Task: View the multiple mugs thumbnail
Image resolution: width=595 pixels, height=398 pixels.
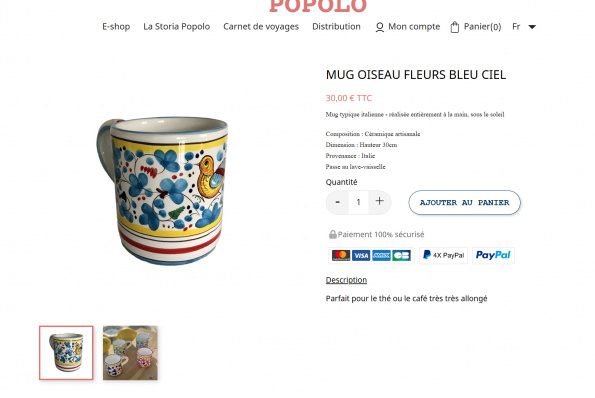Action: point(130,353)
